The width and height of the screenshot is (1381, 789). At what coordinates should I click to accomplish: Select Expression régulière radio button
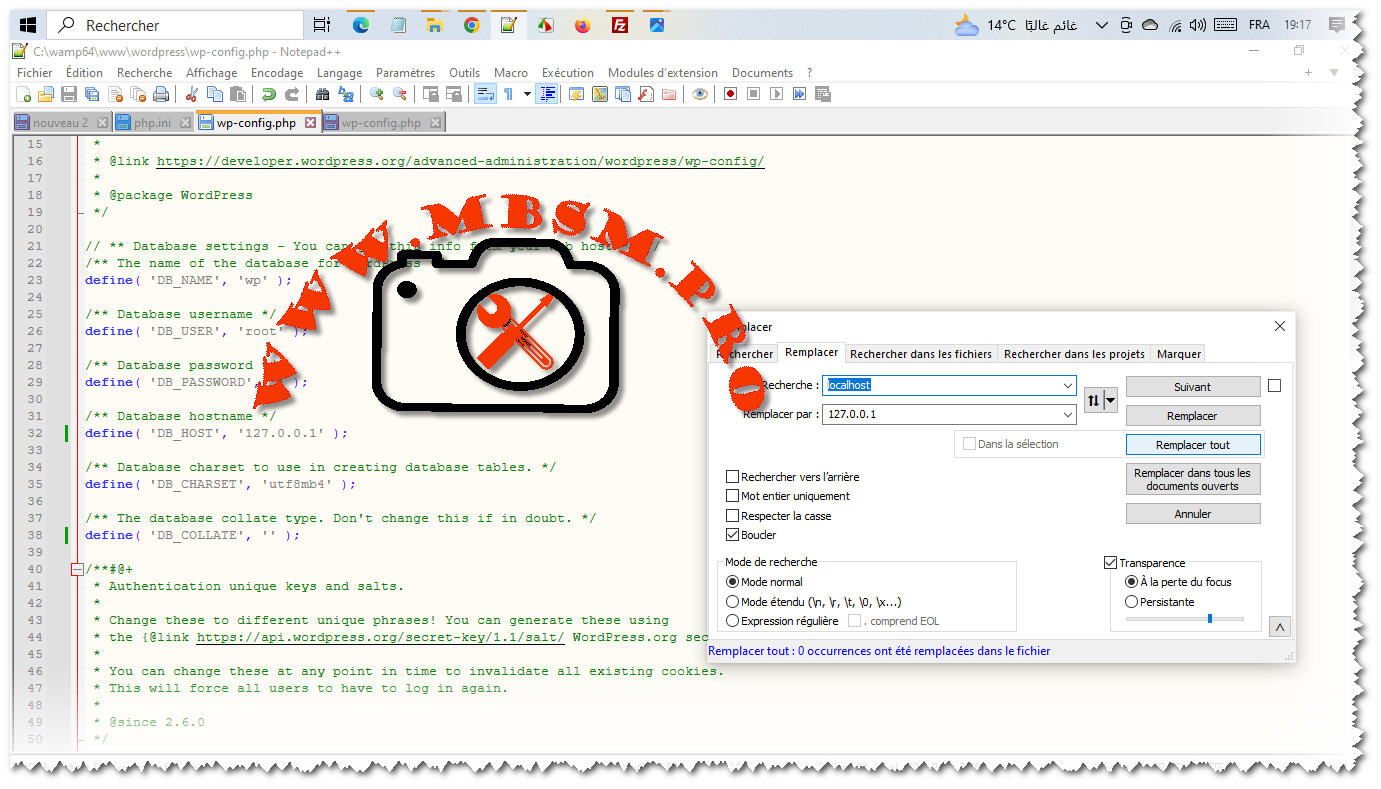tap(732, 621)
